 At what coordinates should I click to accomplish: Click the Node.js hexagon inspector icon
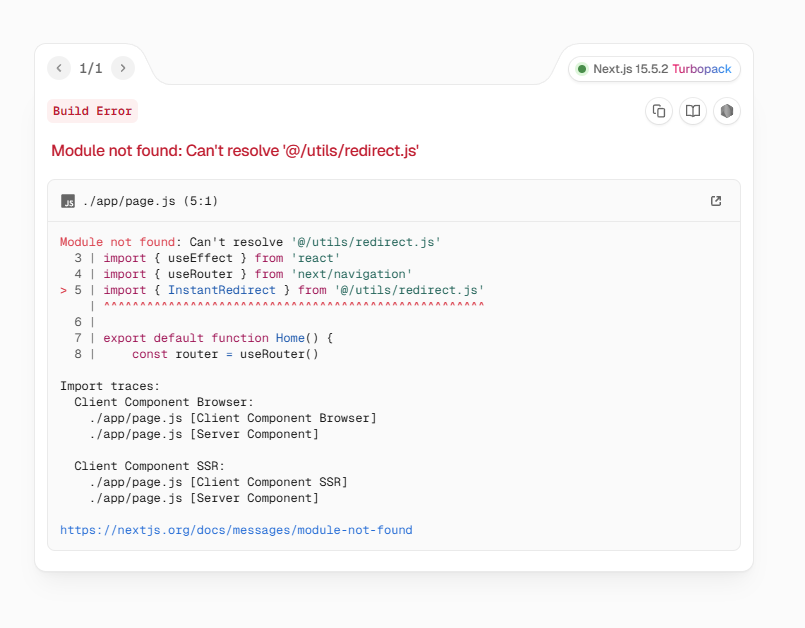[x=727, y=111]
